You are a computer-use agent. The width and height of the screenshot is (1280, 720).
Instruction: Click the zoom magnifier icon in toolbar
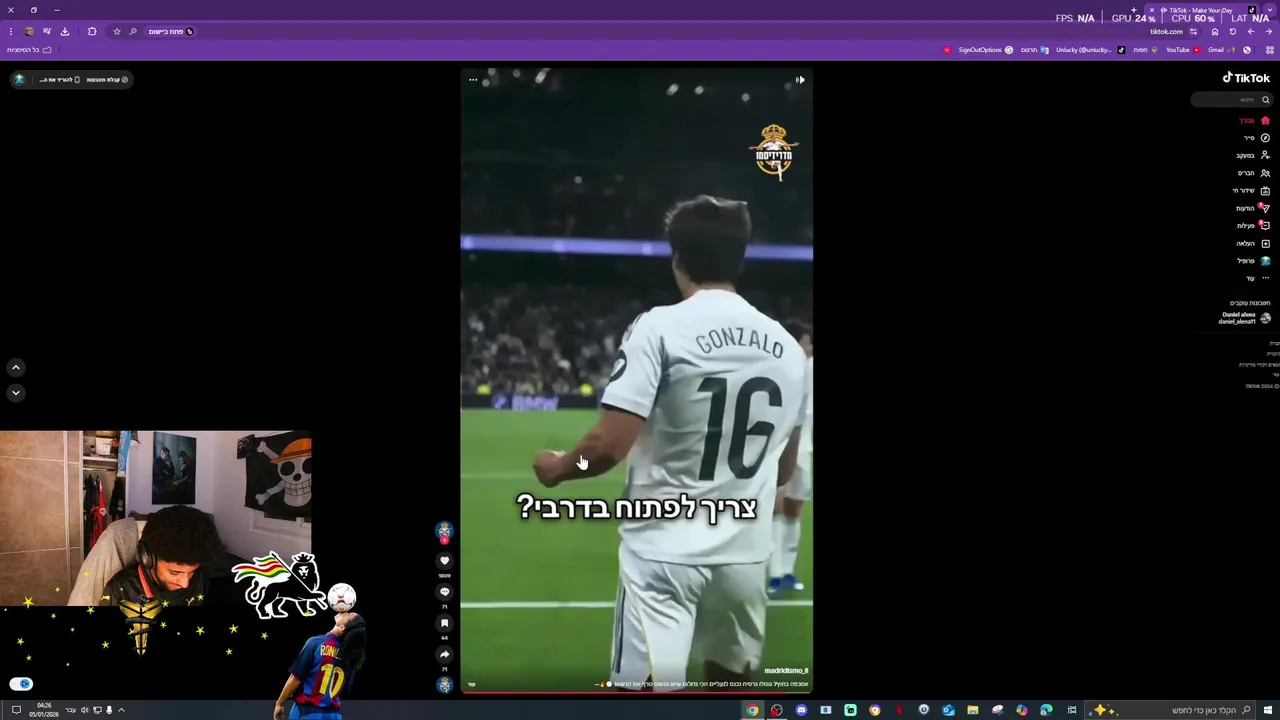(133, 32)
